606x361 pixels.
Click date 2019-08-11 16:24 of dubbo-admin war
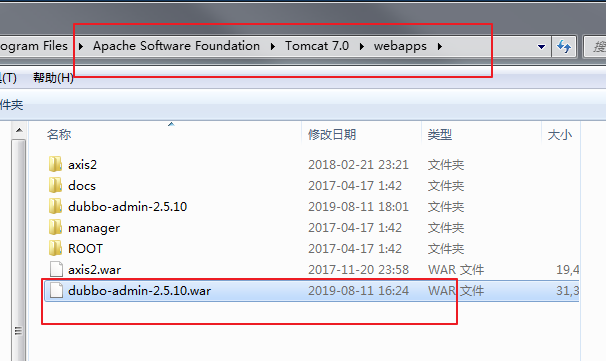pos(358,291)
